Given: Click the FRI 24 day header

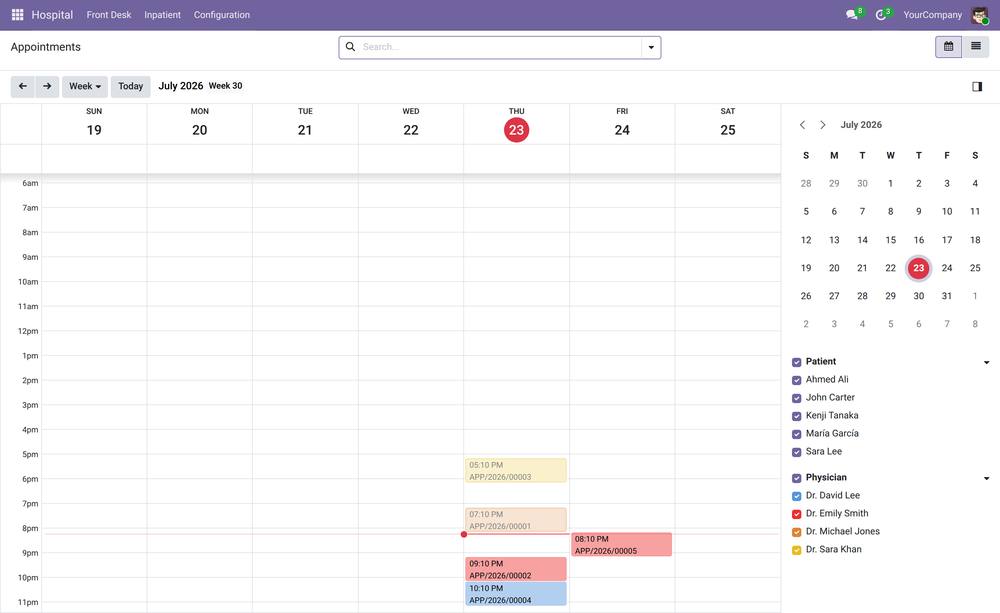Looking at the screenshot, I should point(622,123).
